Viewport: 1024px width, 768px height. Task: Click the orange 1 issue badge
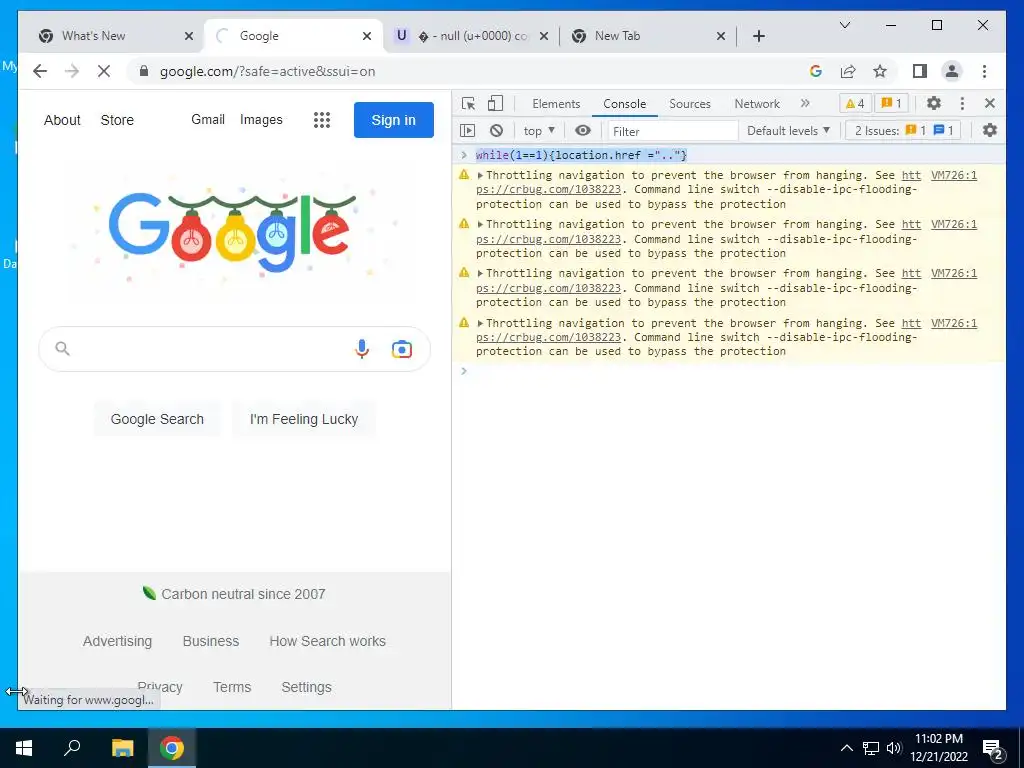point(891,103)
